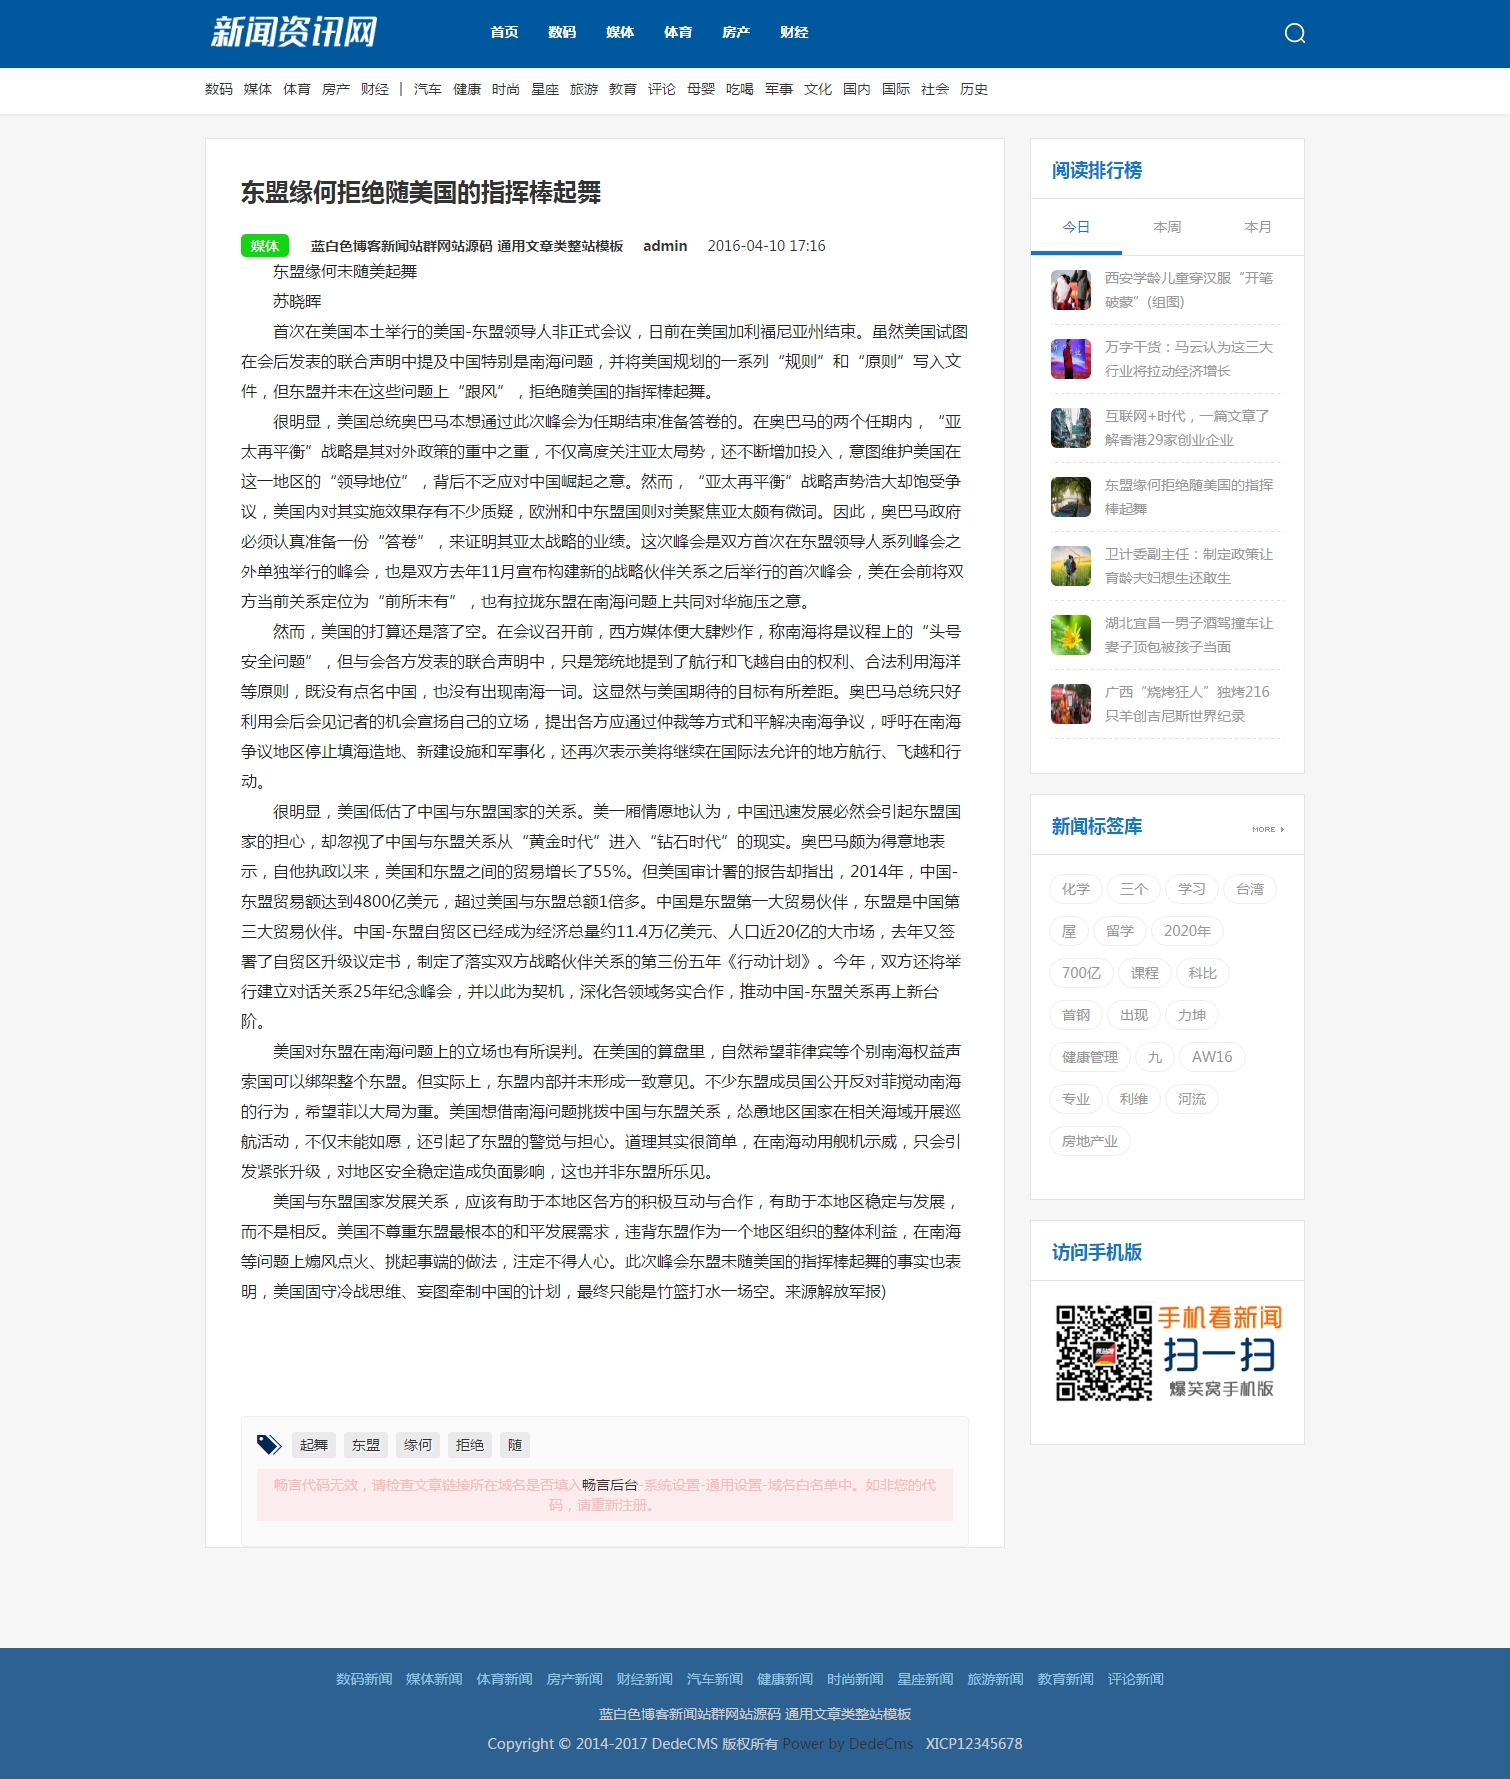This screenshot has height=1779, width=1510.
Task: Click the 健康管理 tag in tag library
Action: click(x=1089, y=1057)
